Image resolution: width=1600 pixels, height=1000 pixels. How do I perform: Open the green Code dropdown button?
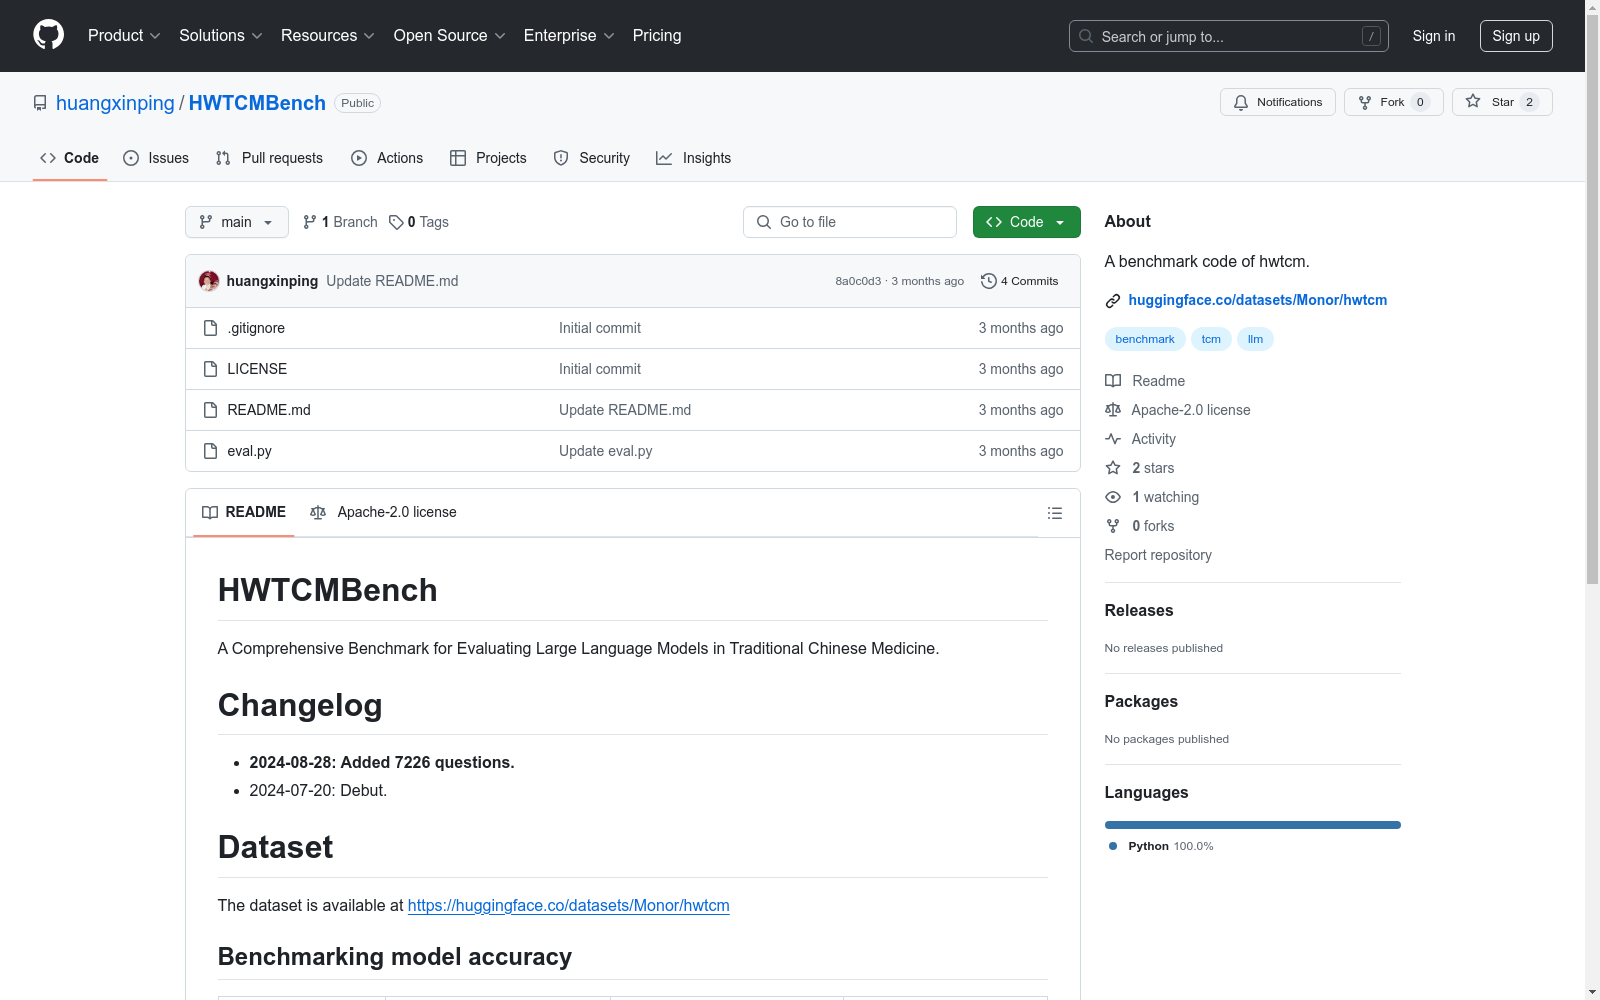[1027, 222]
